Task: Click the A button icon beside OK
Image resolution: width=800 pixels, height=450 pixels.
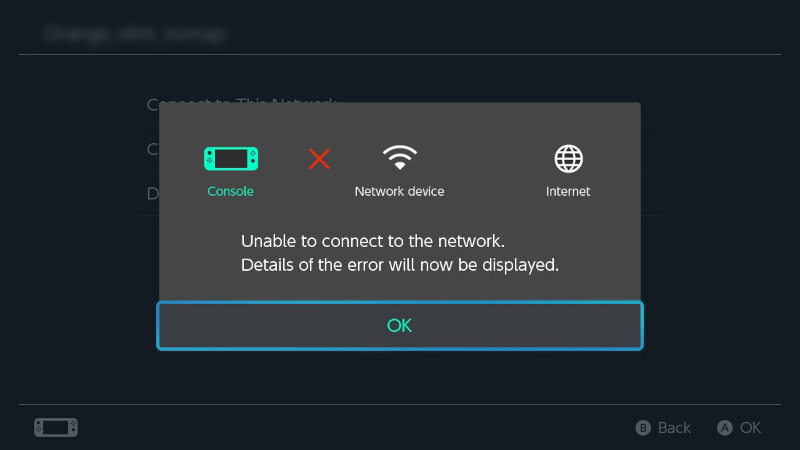Action: (724, 428)
